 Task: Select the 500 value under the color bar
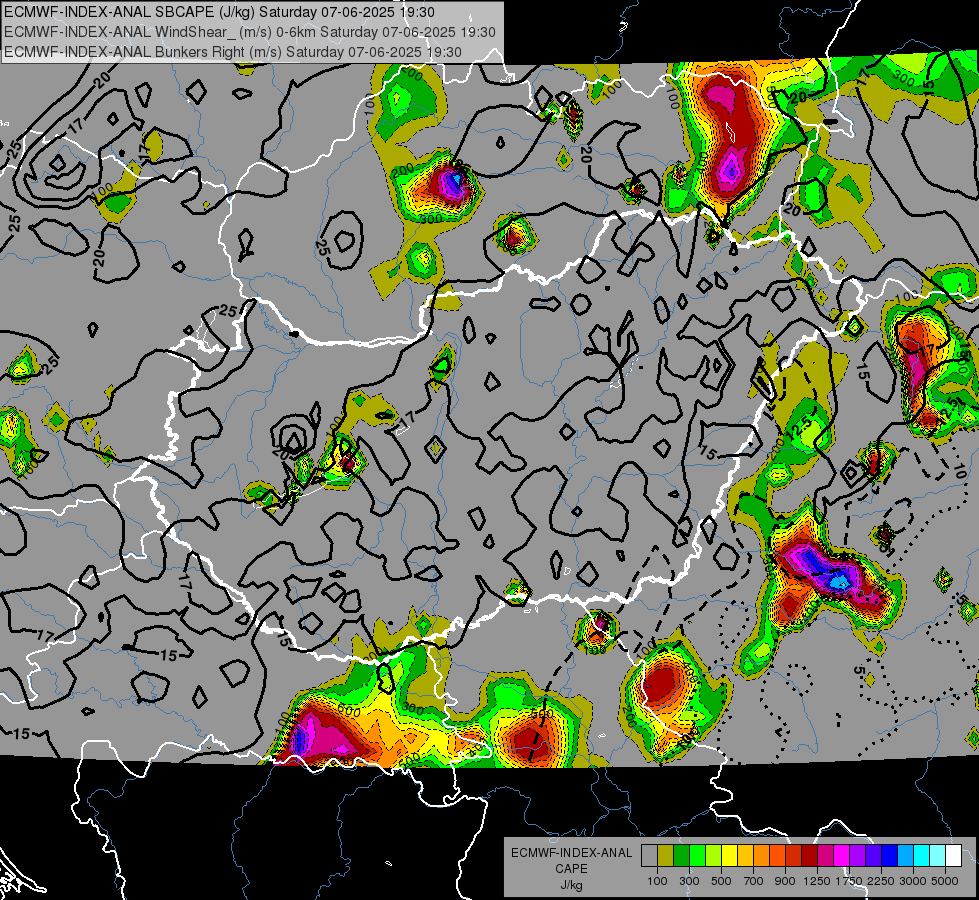(x=721, y=881)
